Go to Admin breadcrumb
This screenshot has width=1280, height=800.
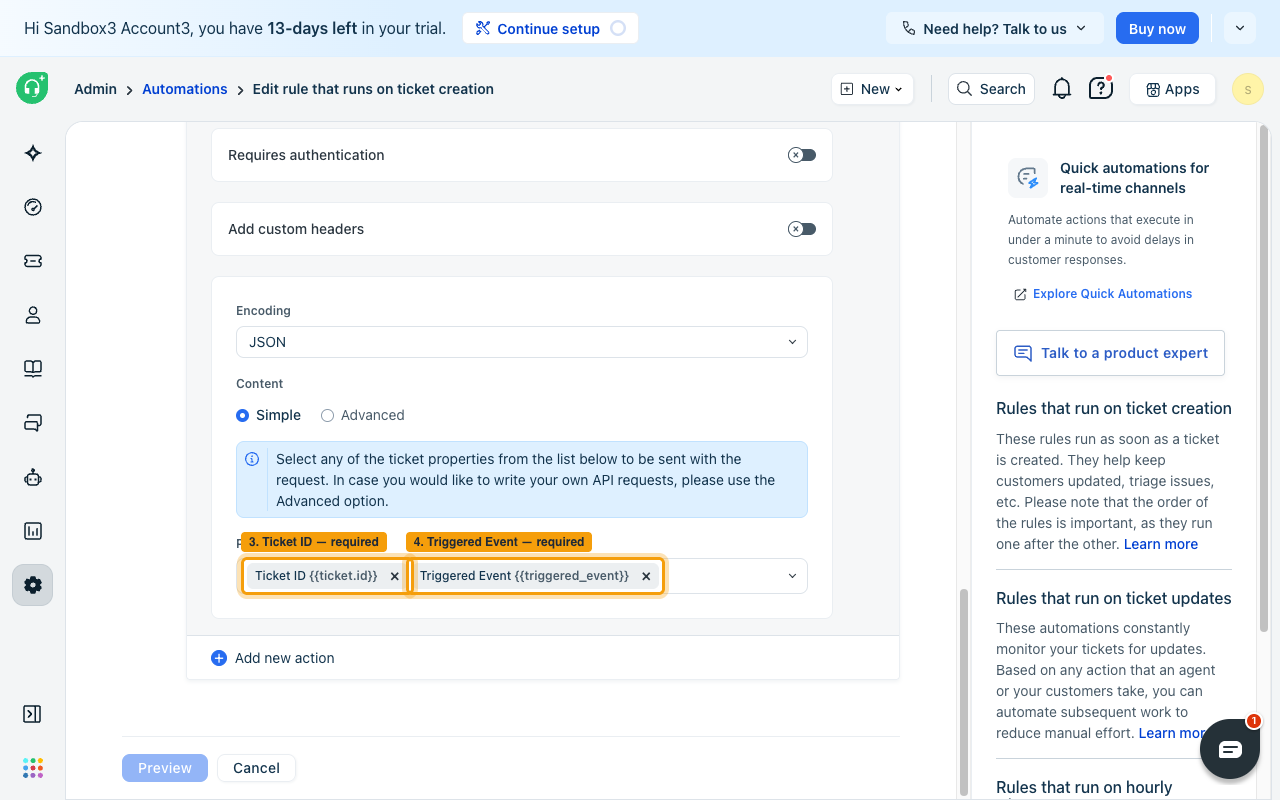95,89
